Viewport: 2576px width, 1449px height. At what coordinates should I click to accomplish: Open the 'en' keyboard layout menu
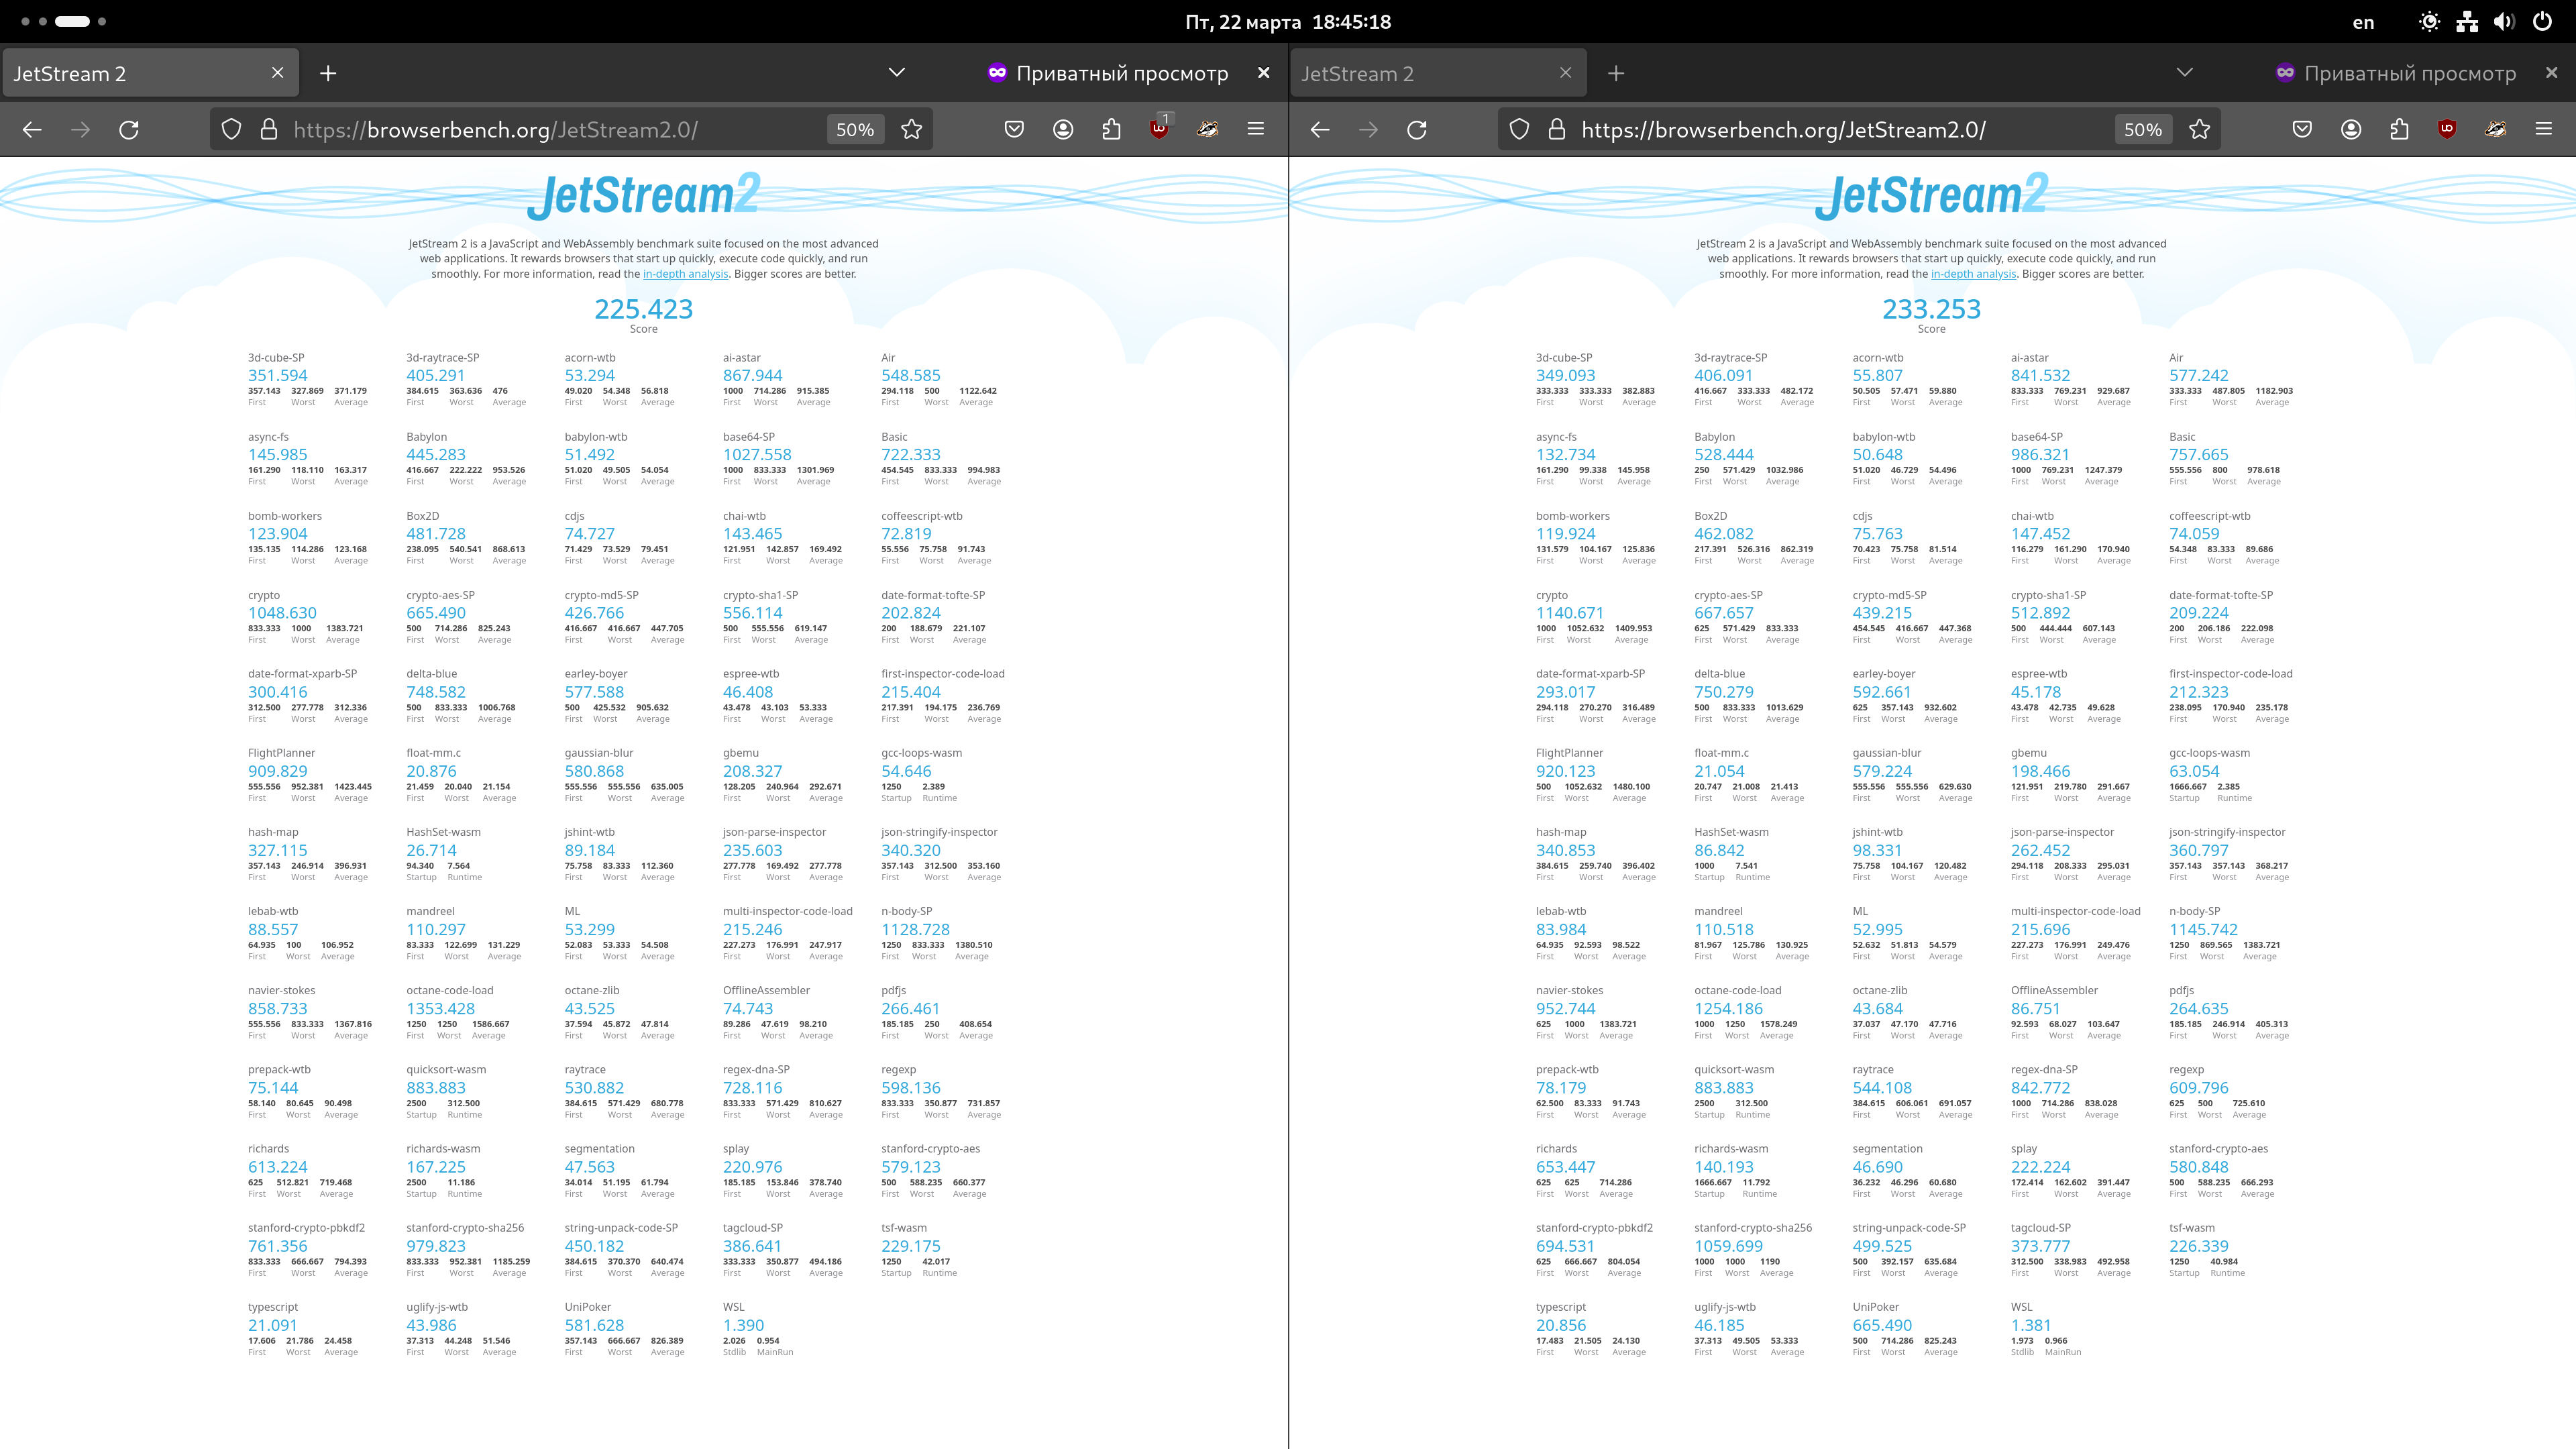point(2363,22)
